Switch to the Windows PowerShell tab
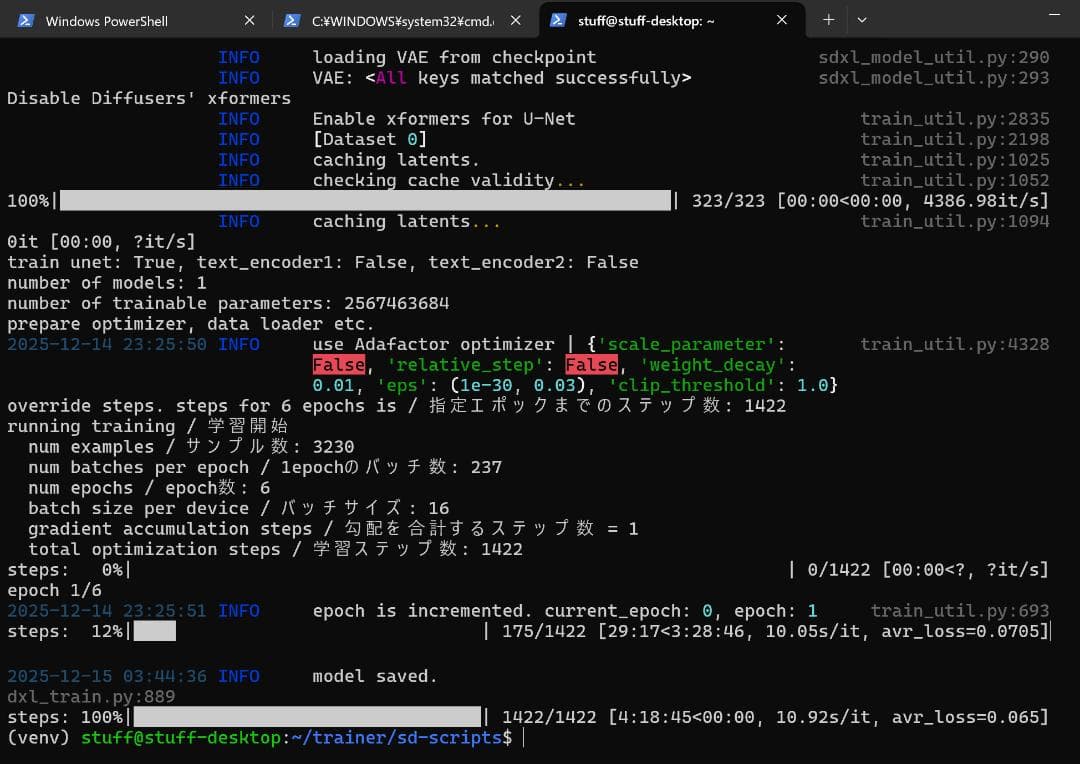1080x764 pixels. pos(107,21)
